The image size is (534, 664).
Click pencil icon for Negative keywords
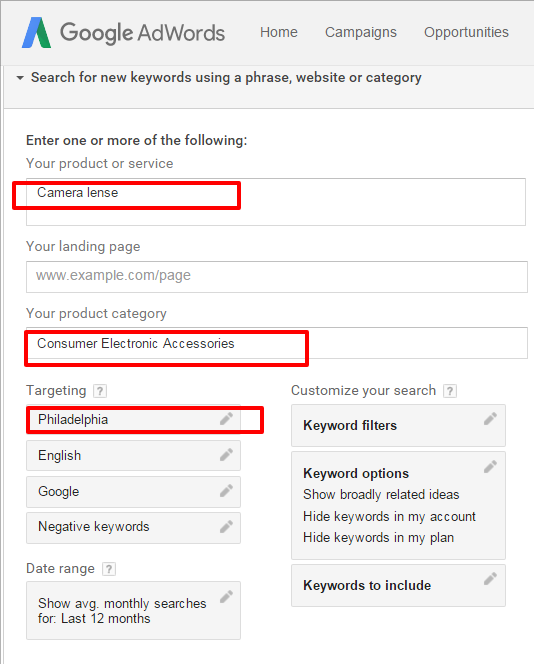(226, 527)
